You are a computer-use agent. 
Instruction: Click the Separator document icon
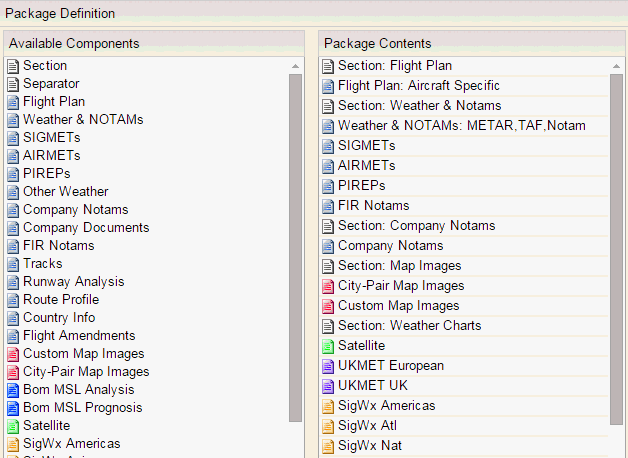tap(13, 84)
